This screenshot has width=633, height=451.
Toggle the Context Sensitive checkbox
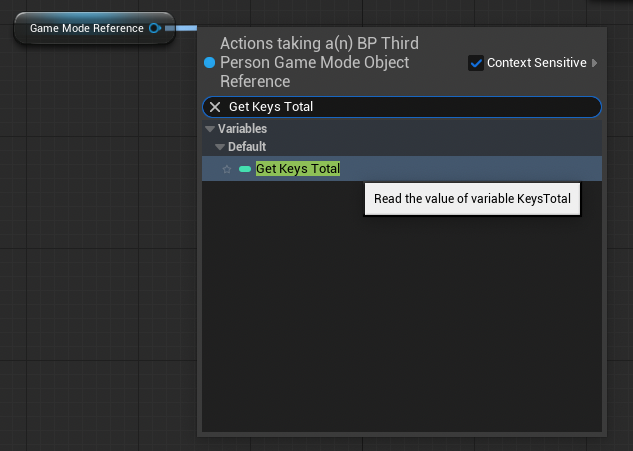(476, 63)
